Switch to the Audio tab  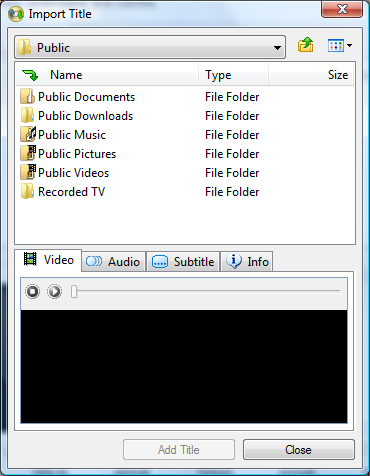(x=113, y=262)
